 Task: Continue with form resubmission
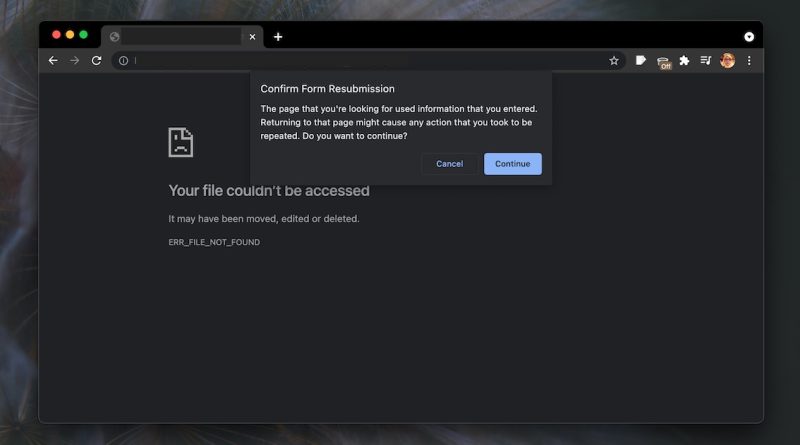pos(513,164)
